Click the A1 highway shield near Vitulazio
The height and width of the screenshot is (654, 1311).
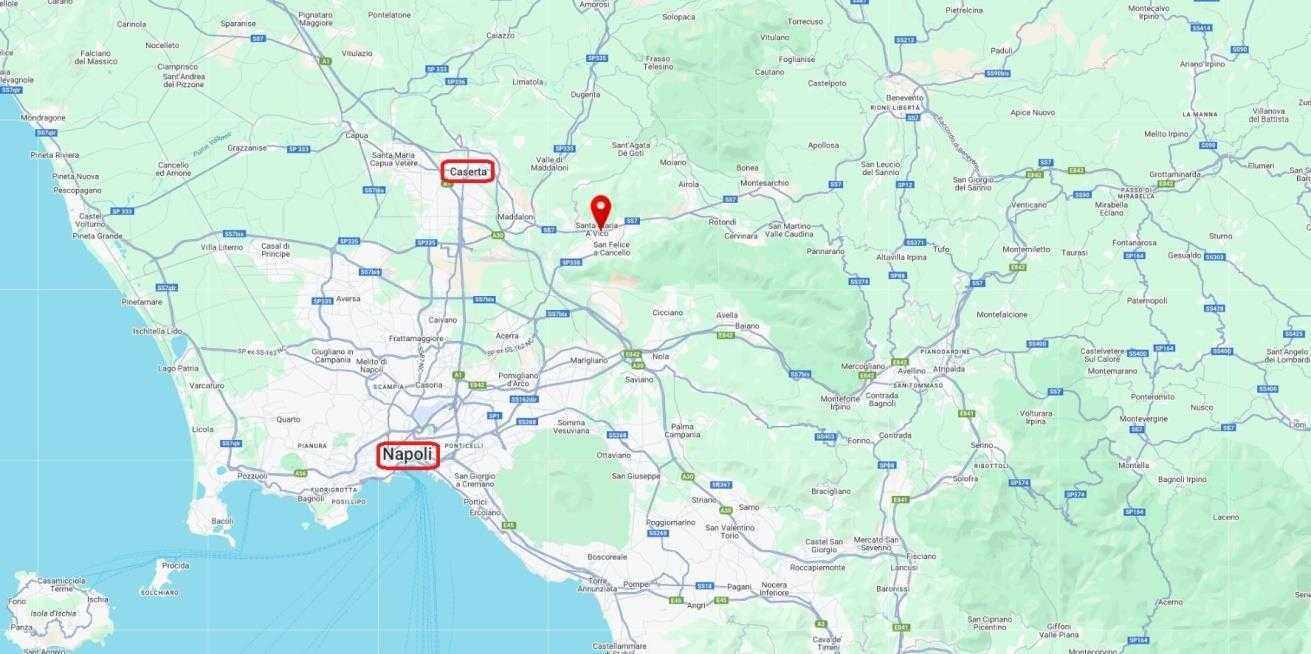[x=325, y=61]
